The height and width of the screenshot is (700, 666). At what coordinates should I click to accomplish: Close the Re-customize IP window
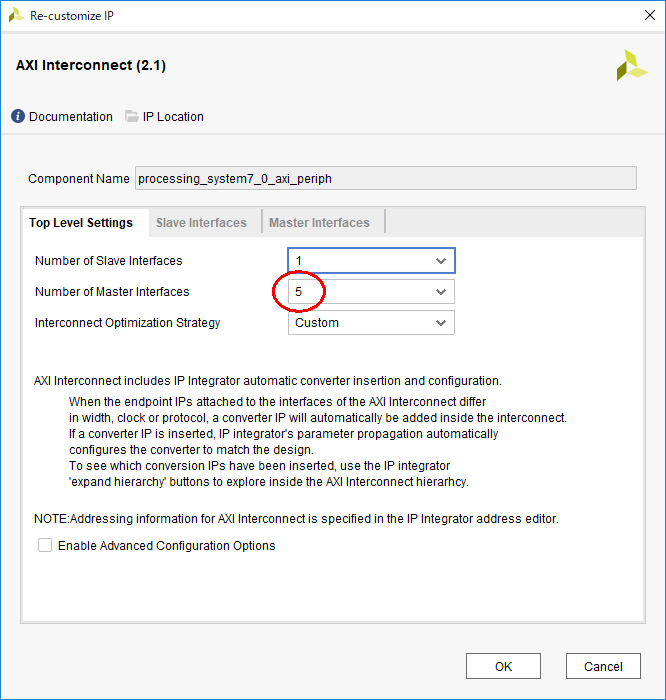[643, 16]
